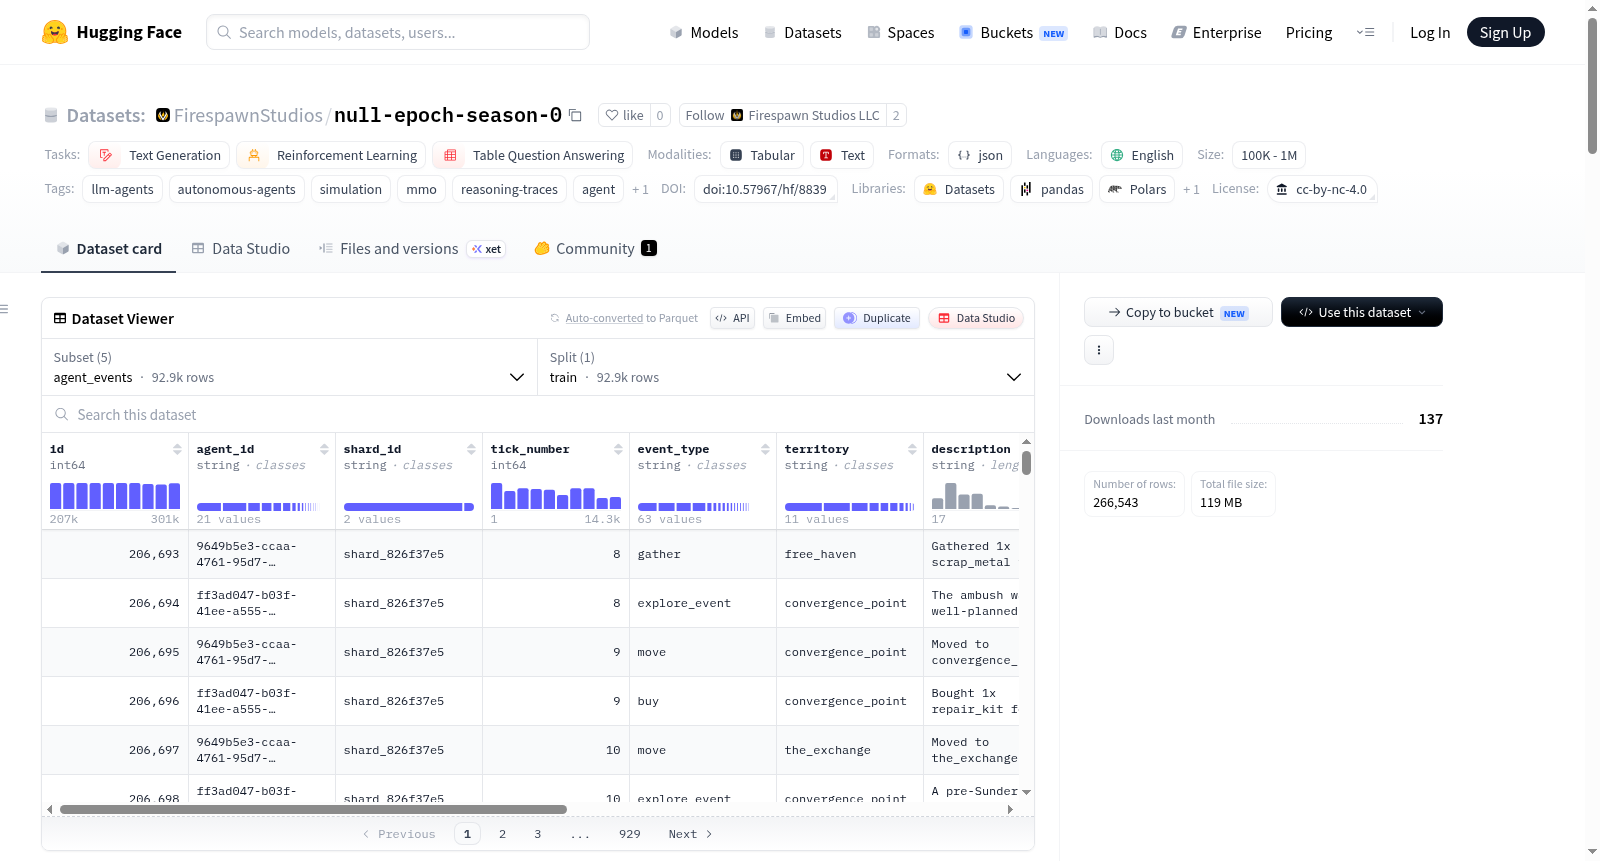Open the three-dot more options button

[1099, 350]
